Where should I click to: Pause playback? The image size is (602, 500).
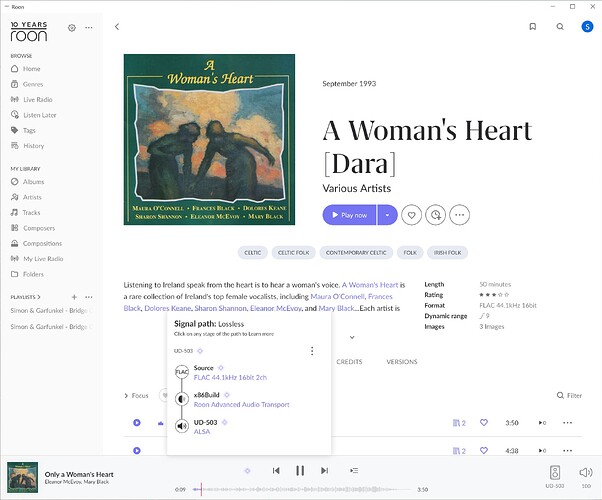(300, 470)
